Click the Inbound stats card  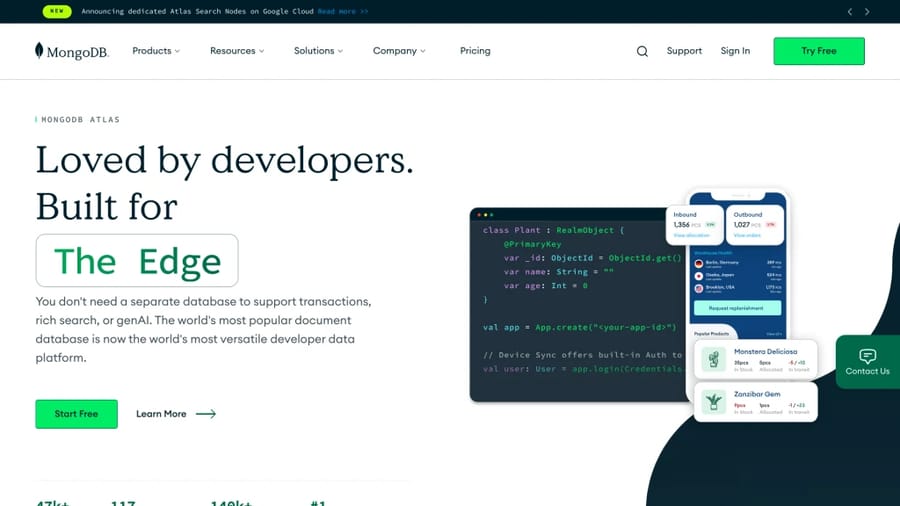tap(695, 224)
